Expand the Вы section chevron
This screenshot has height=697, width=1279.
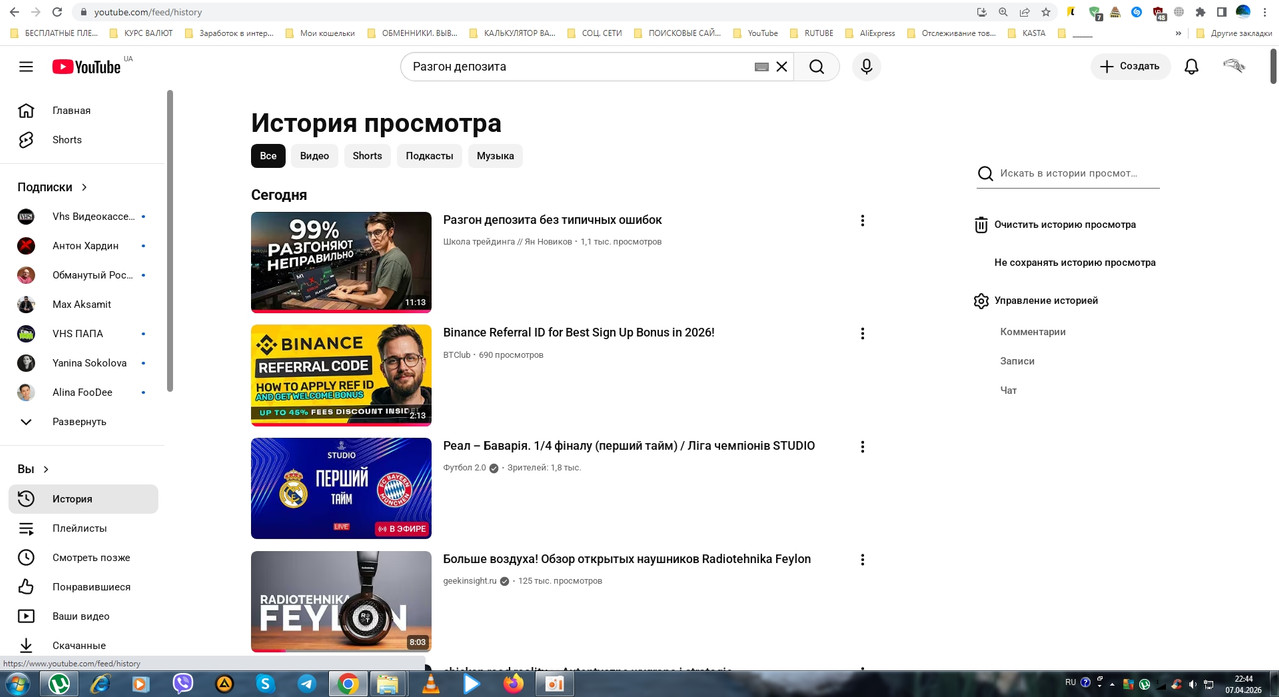click(45, 469)
